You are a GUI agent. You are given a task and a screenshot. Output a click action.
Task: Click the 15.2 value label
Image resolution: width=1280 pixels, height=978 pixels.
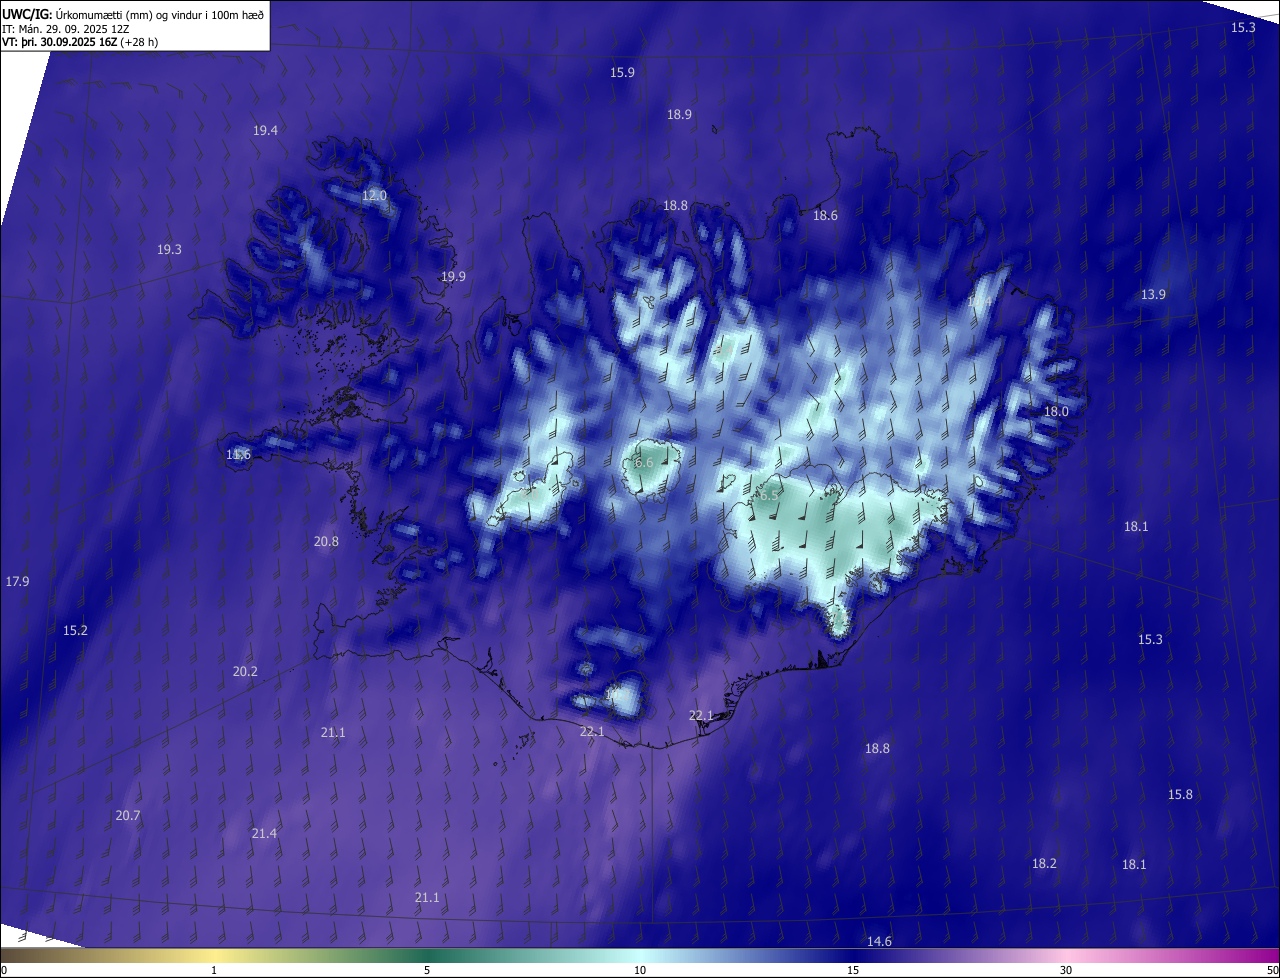pos(75,631)
